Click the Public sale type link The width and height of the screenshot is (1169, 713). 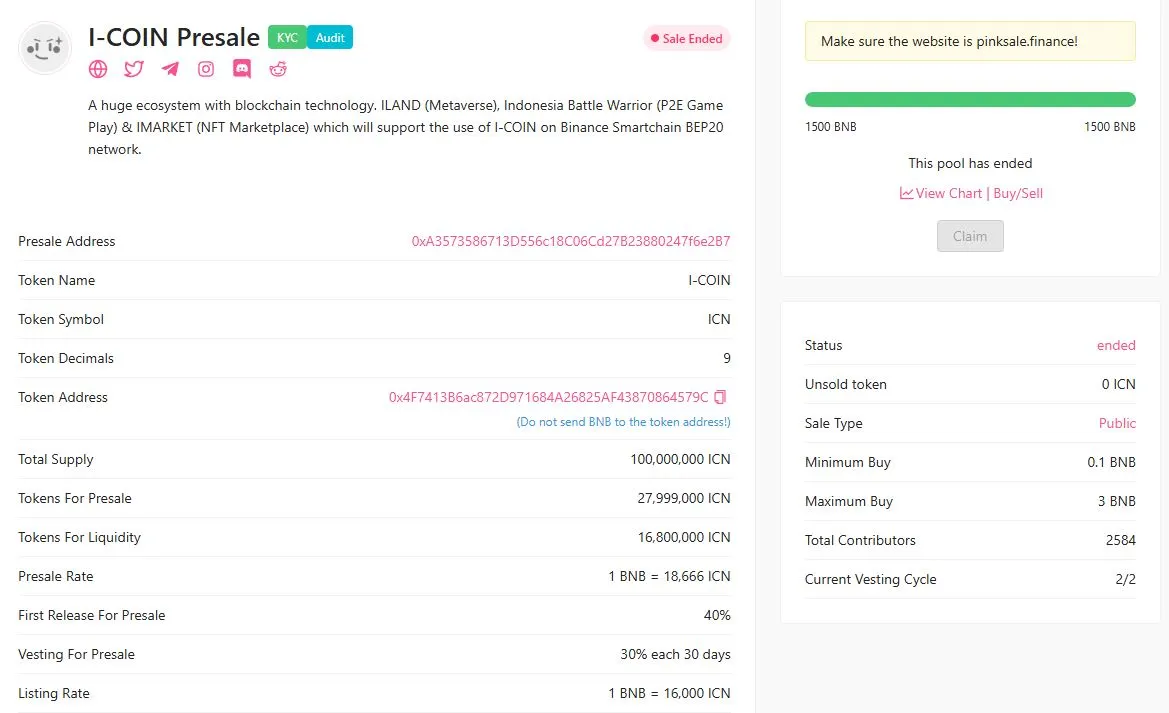tap(1117, 423)
